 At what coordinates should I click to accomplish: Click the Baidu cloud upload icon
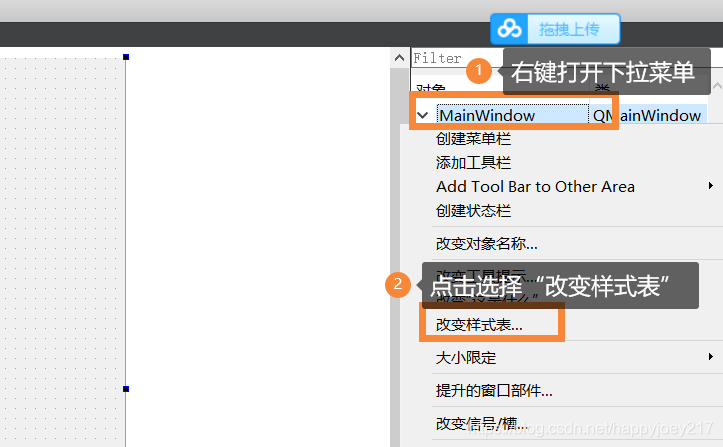[510, 29]
